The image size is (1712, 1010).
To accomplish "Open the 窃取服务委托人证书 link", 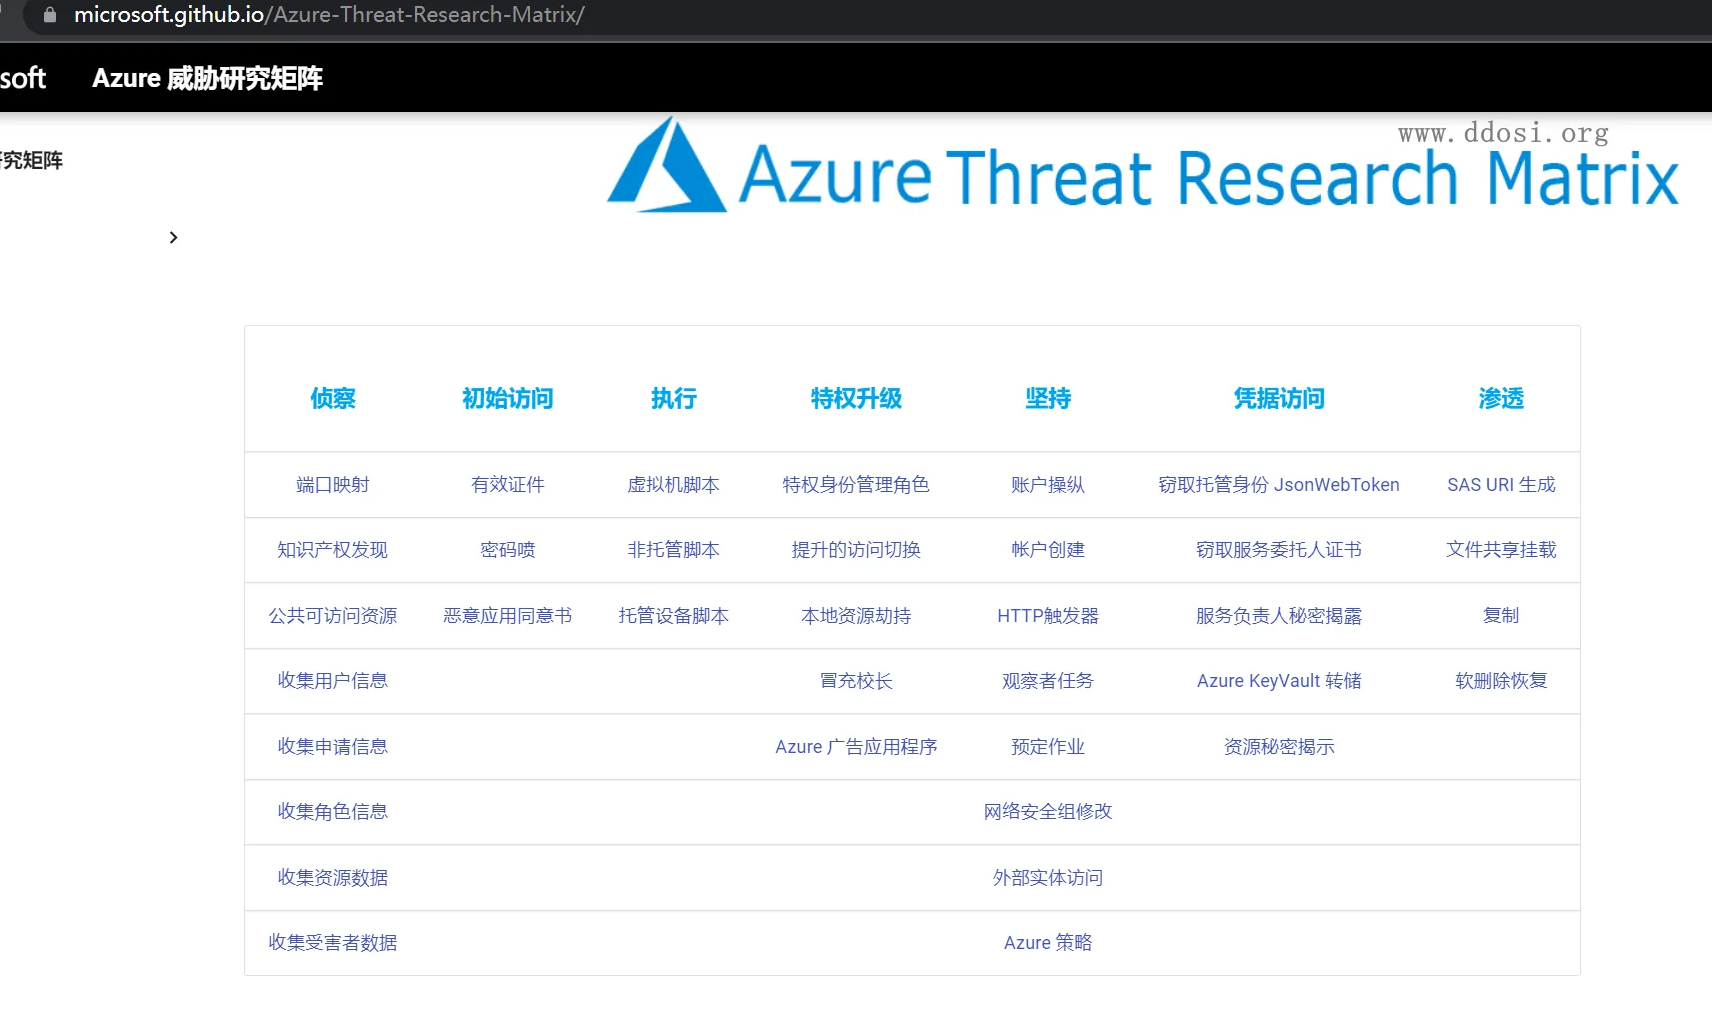I will [1279, 550].
